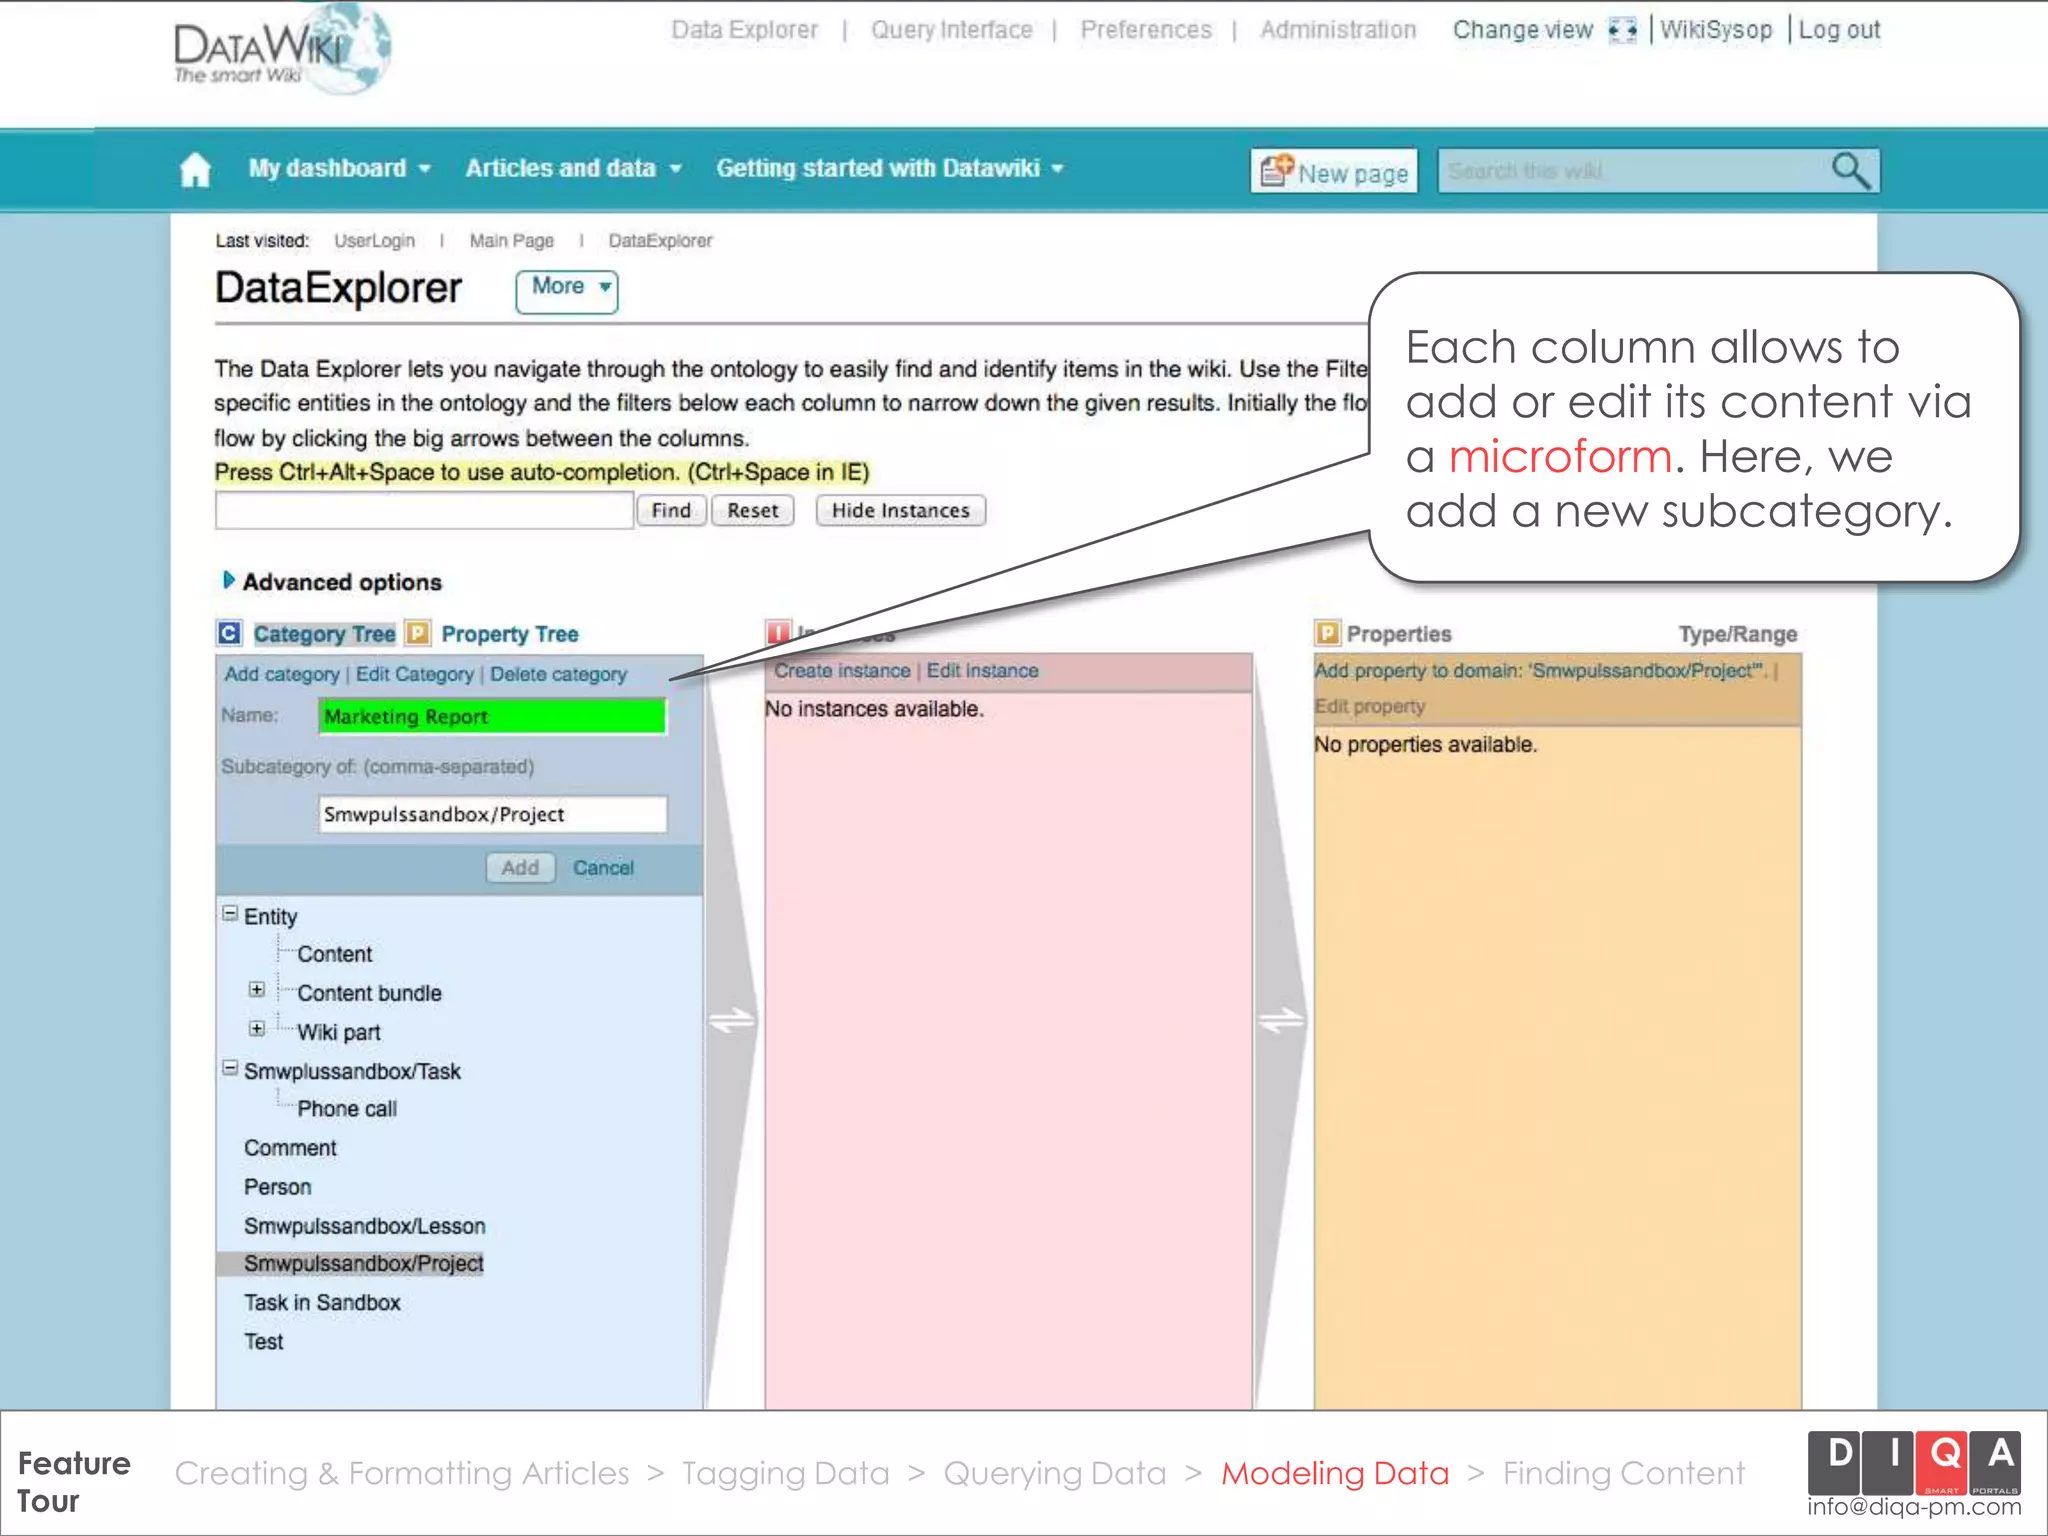Click arrow between categories and instances

click(x=732, y=1021)
